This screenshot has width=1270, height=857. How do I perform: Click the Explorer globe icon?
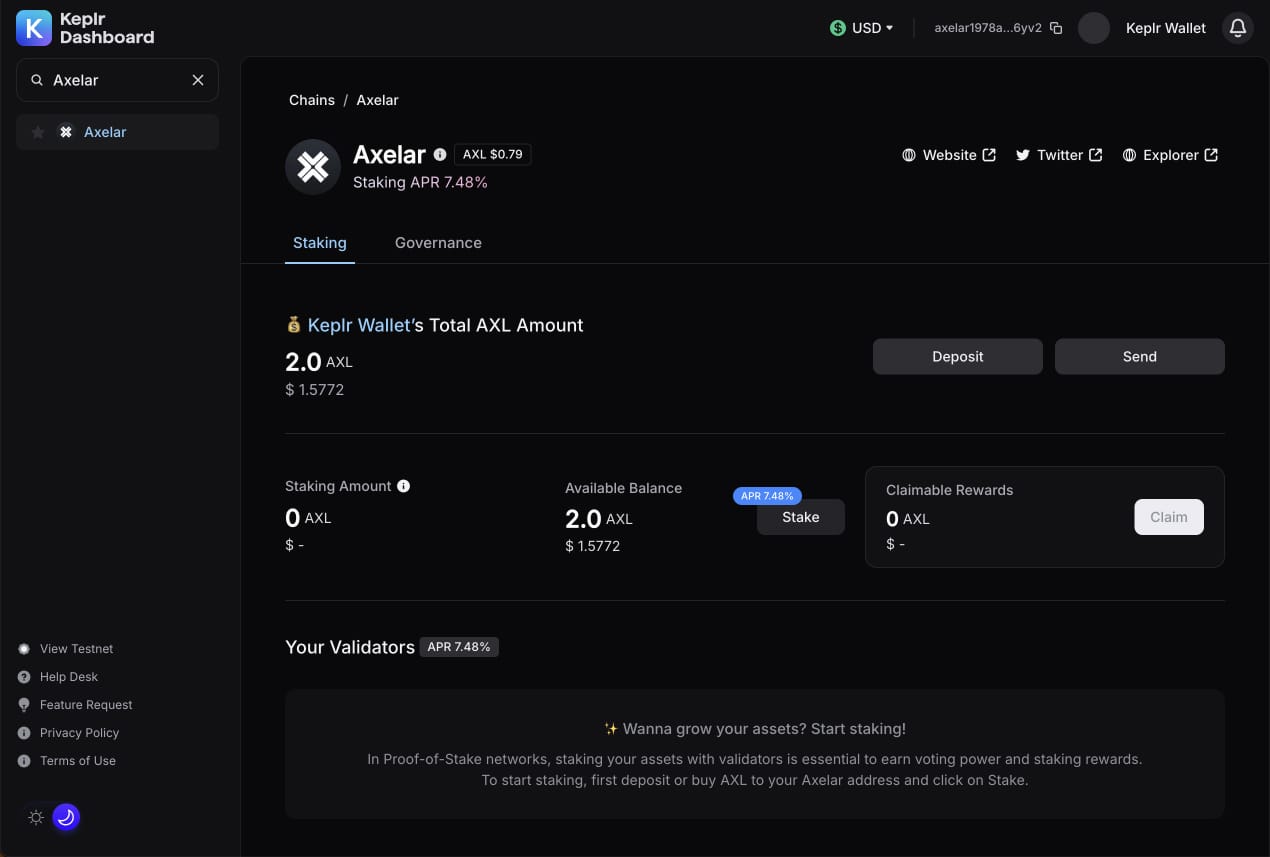click(x=1129, y=155)
